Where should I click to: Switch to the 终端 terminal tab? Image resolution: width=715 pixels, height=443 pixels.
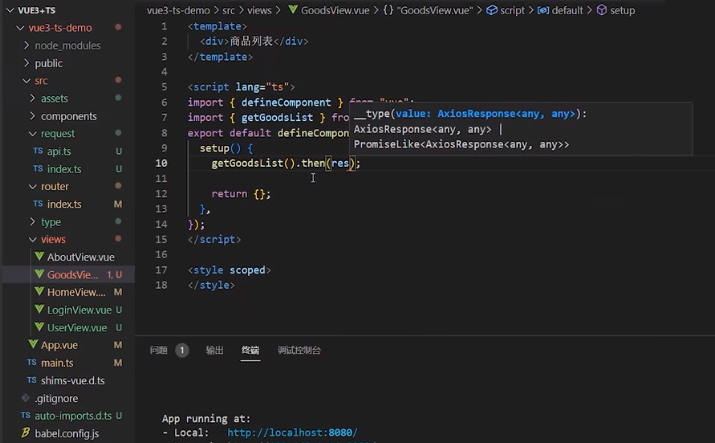pos(250,350)
